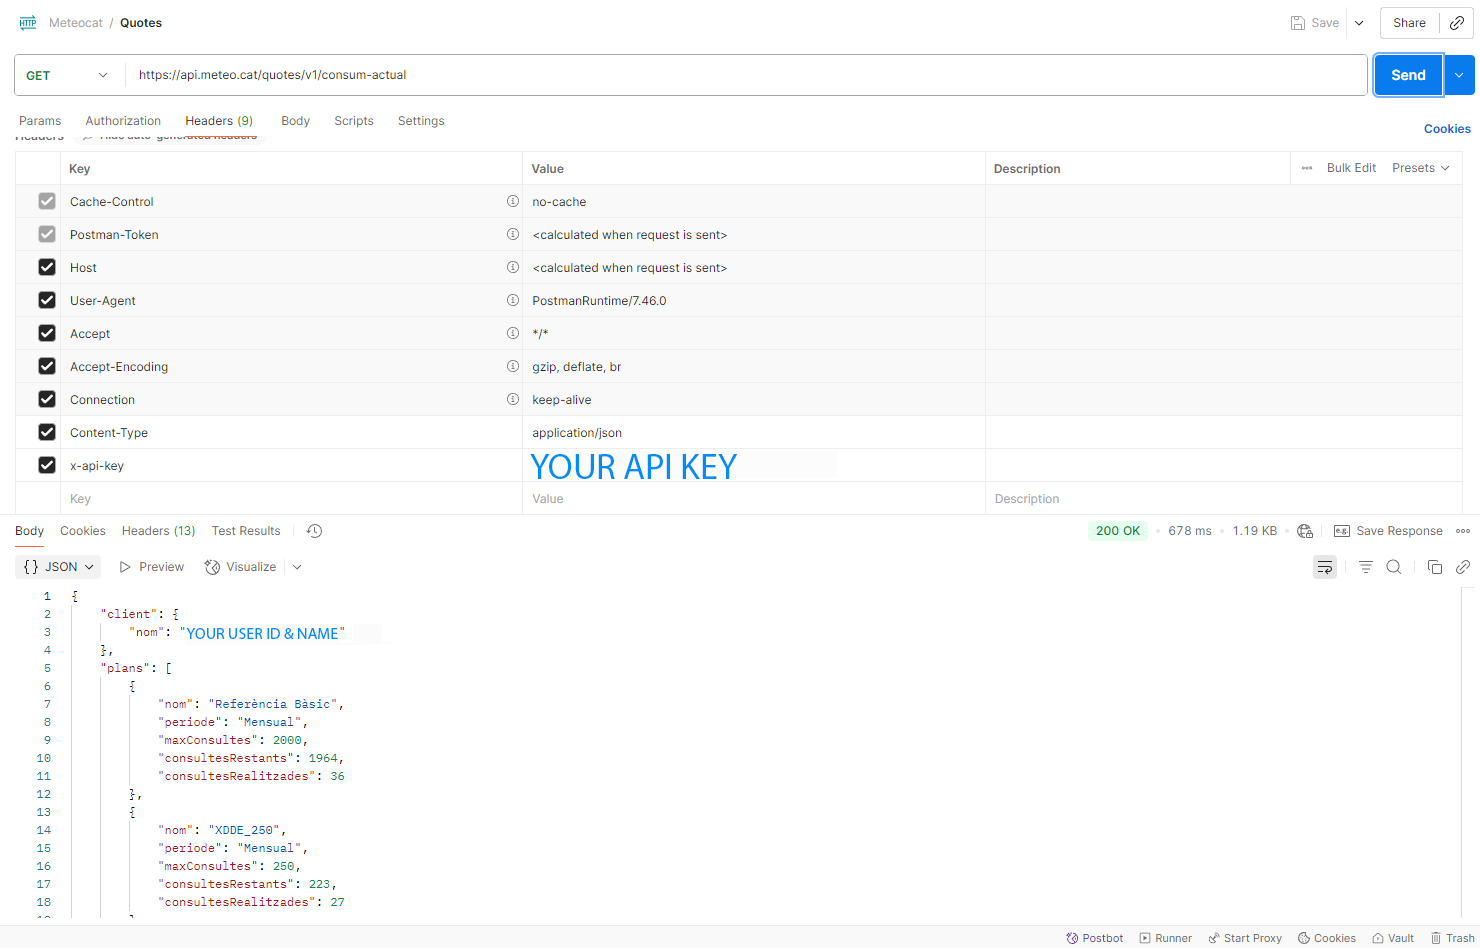Expand the Presets dropdown
Viewport: 1480px width, 948px height.
1420,168
